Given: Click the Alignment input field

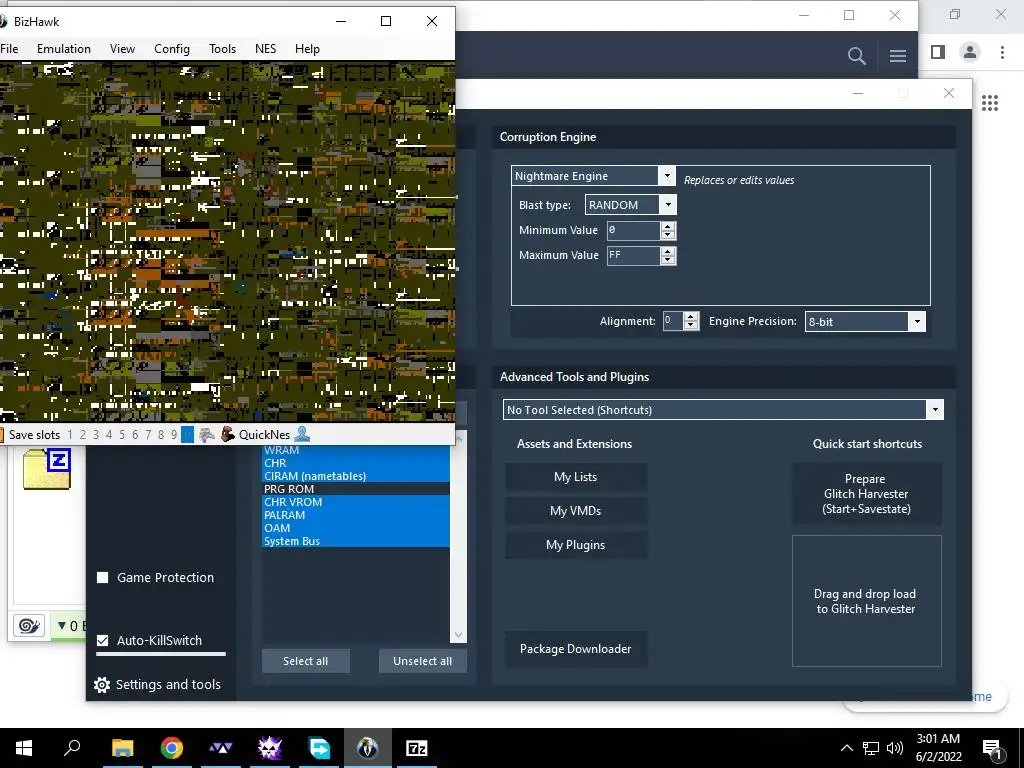Looking at the screenshot, I should [673, 321].
